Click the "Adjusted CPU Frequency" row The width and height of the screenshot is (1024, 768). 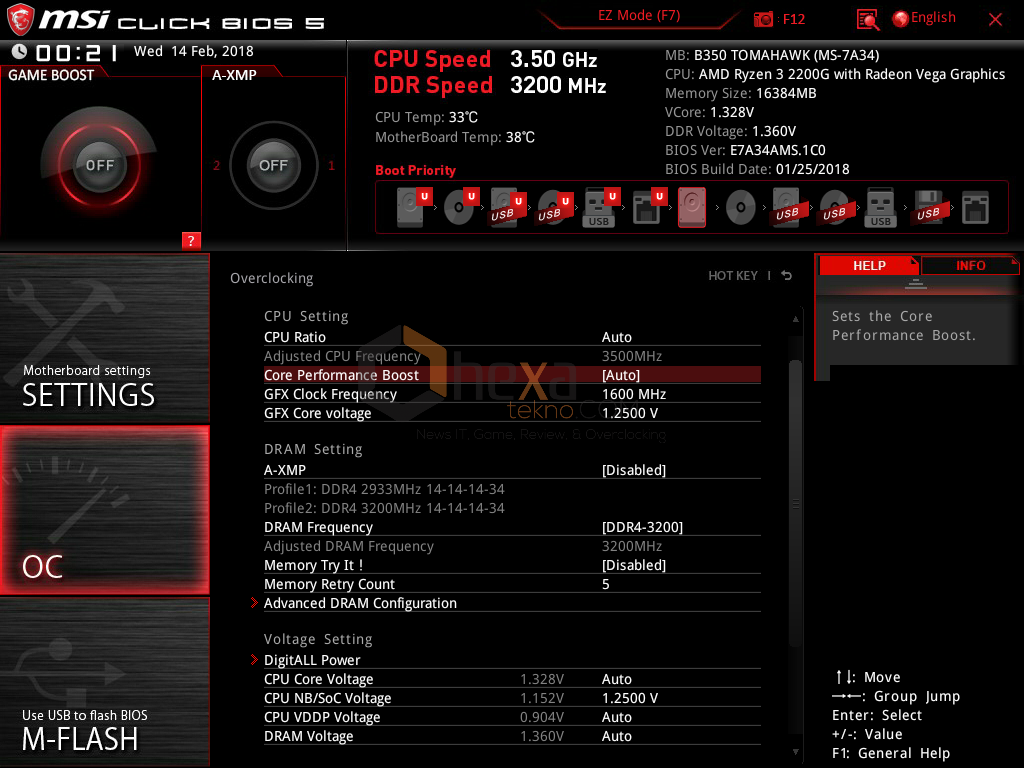tap(512, 356)
